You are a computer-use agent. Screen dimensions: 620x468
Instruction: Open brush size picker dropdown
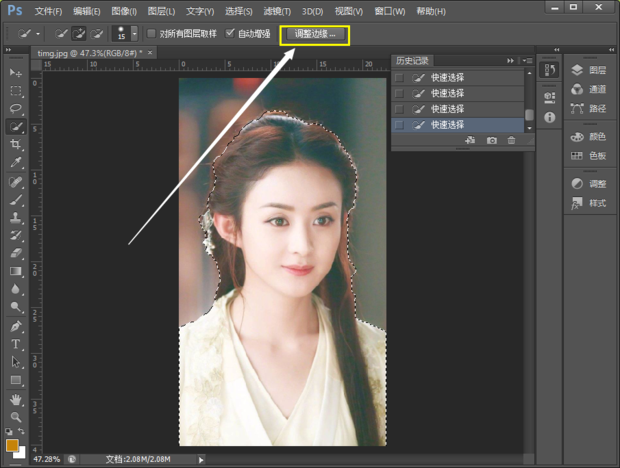point(134,34)
